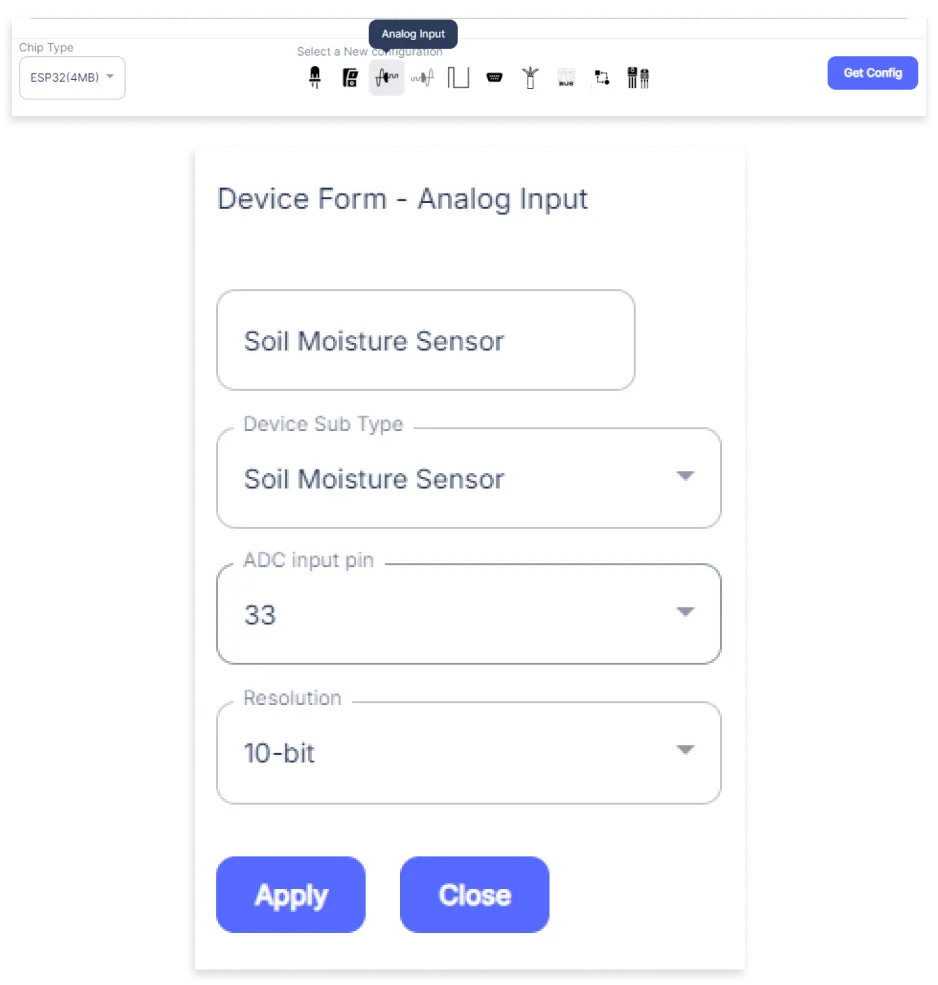The image size is (938, 985).
Task: Open the ADC input pin dropdown arrow
Action: pyautogui.click(x=685, y=611)
